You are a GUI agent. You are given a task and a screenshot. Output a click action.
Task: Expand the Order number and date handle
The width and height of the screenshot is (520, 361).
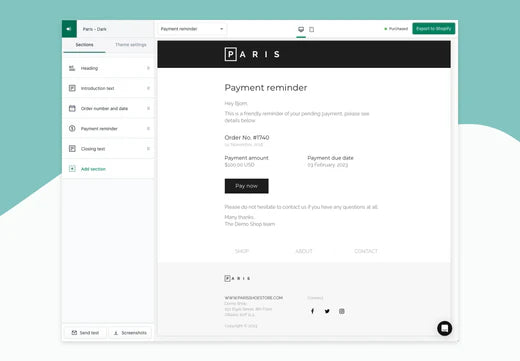pos(148,108)
